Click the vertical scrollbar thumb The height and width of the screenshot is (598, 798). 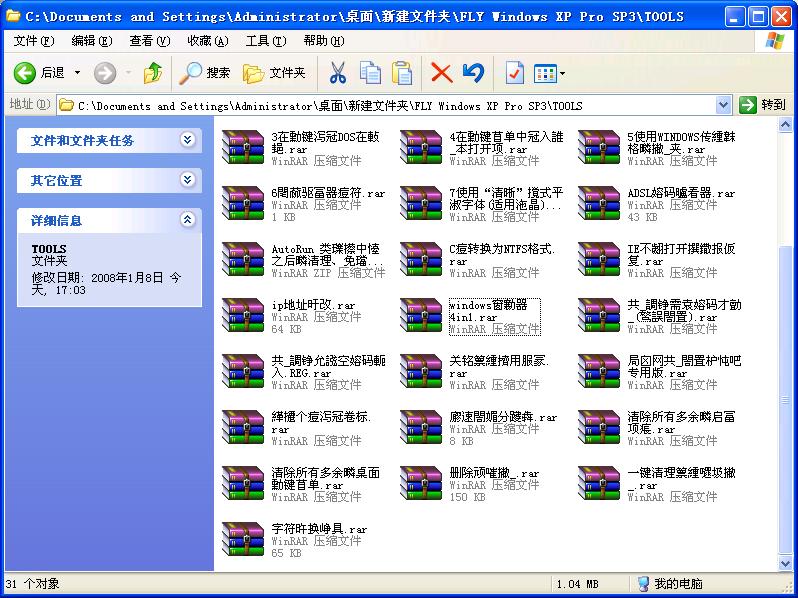click(x=785, y=398)
